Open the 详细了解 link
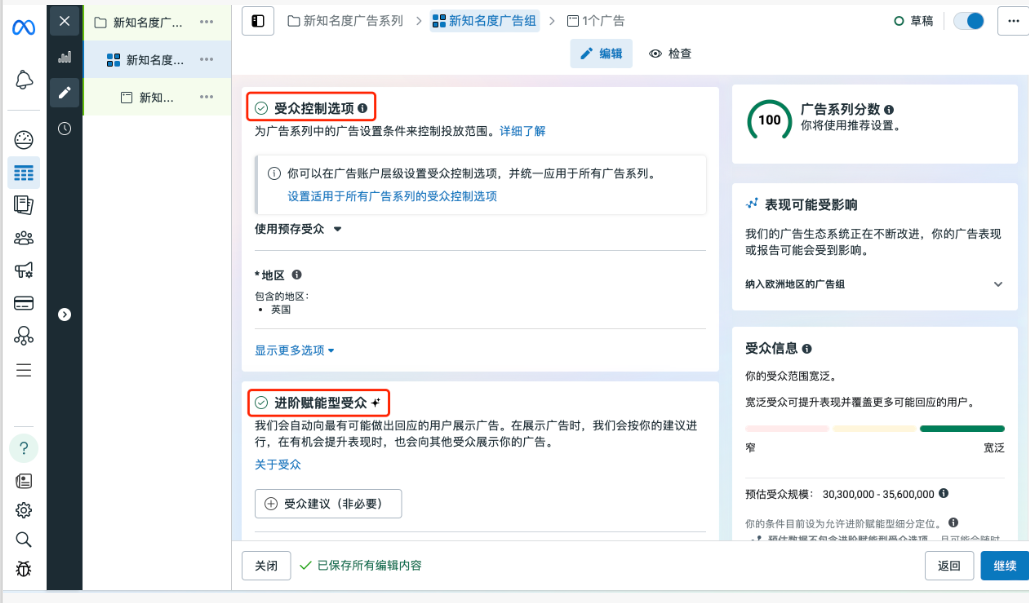Viewport: 1029px width, 603px height. [x=522, y=131]
